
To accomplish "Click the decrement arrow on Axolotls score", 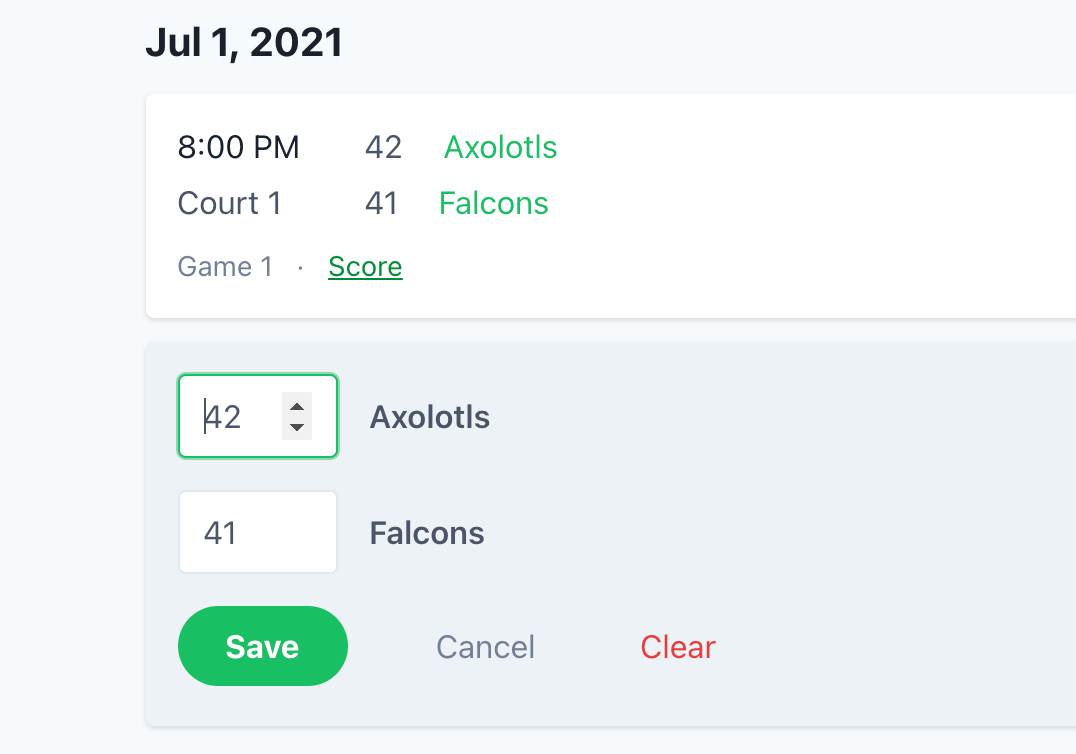I will pyautogui.click(x=296, y=429).
